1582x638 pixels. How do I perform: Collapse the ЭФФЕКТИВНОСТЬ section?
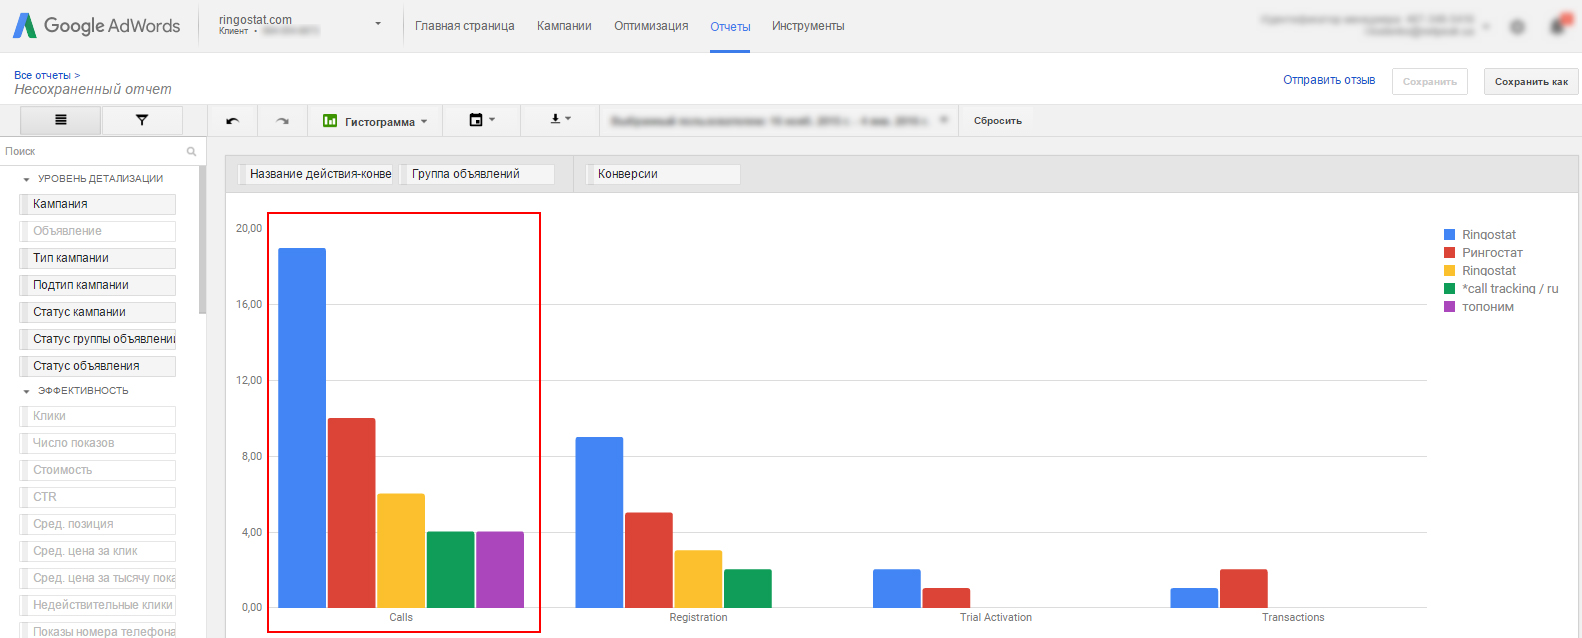point(26,391)
